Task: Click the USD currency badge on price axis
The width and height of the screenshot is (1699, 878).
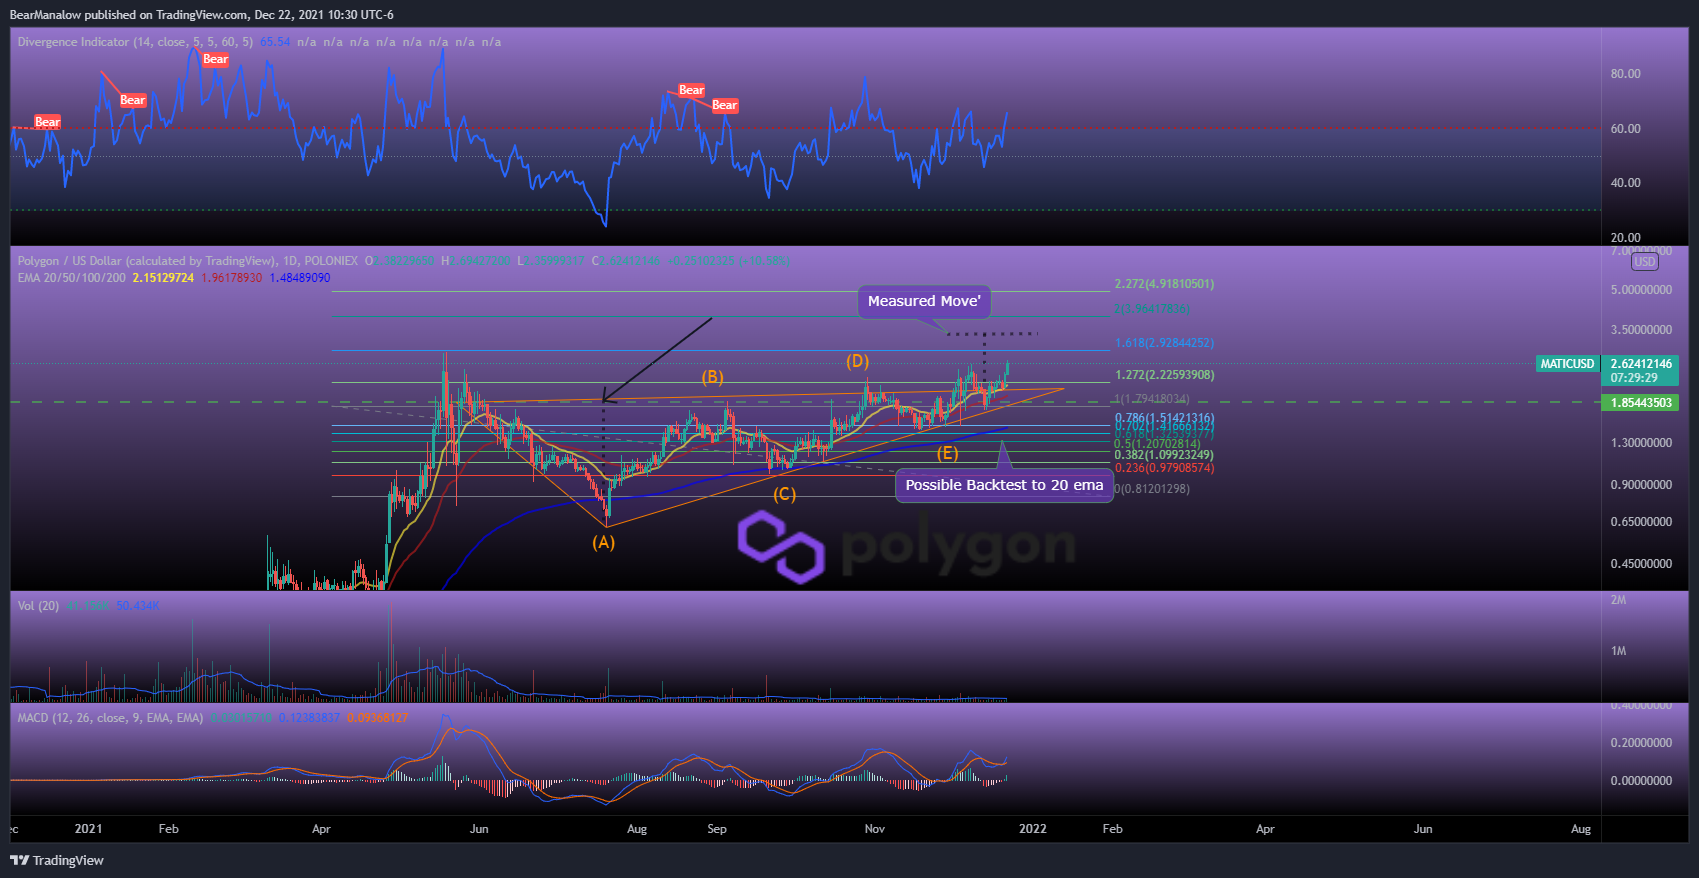Action: 1645,262
